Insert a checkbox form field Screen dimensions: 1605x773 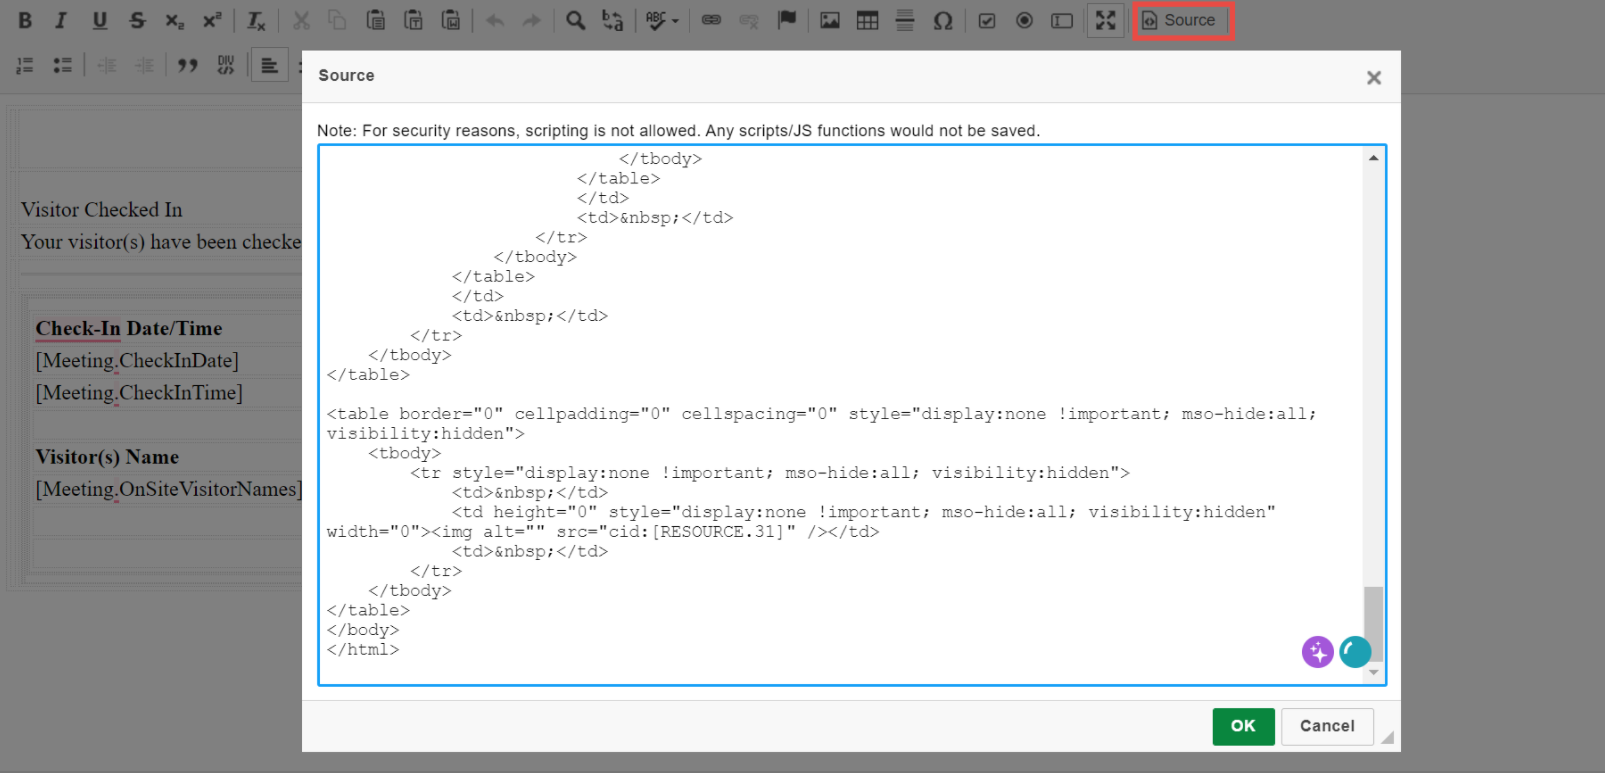[x=987, y=20]
